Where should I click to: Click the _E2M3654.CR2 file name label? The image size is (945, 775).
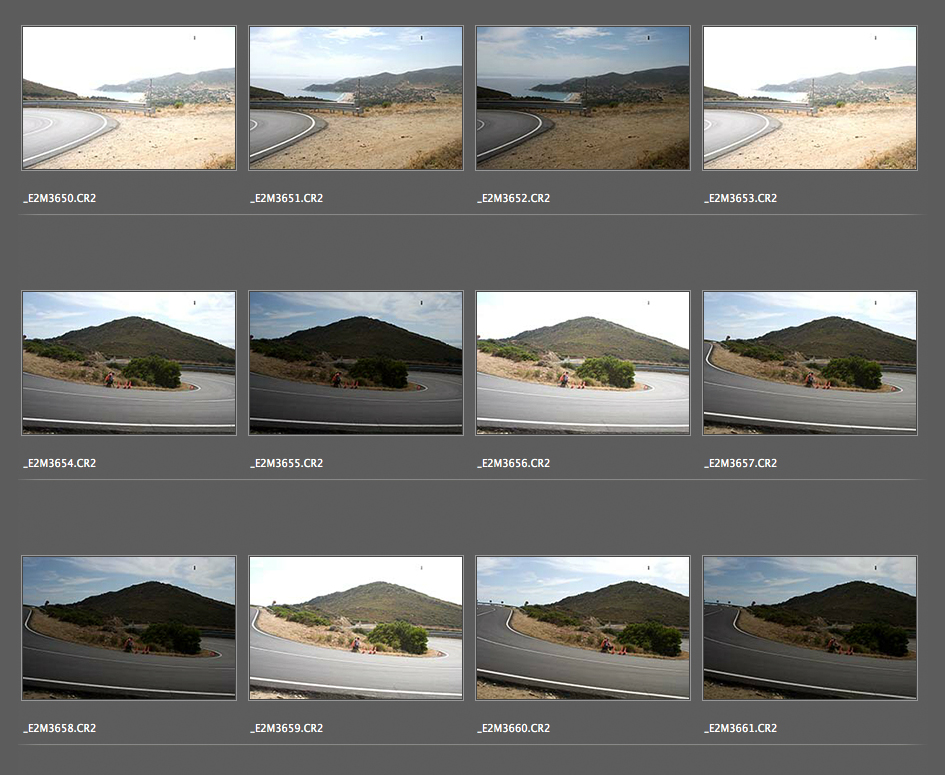click(59, 464)
